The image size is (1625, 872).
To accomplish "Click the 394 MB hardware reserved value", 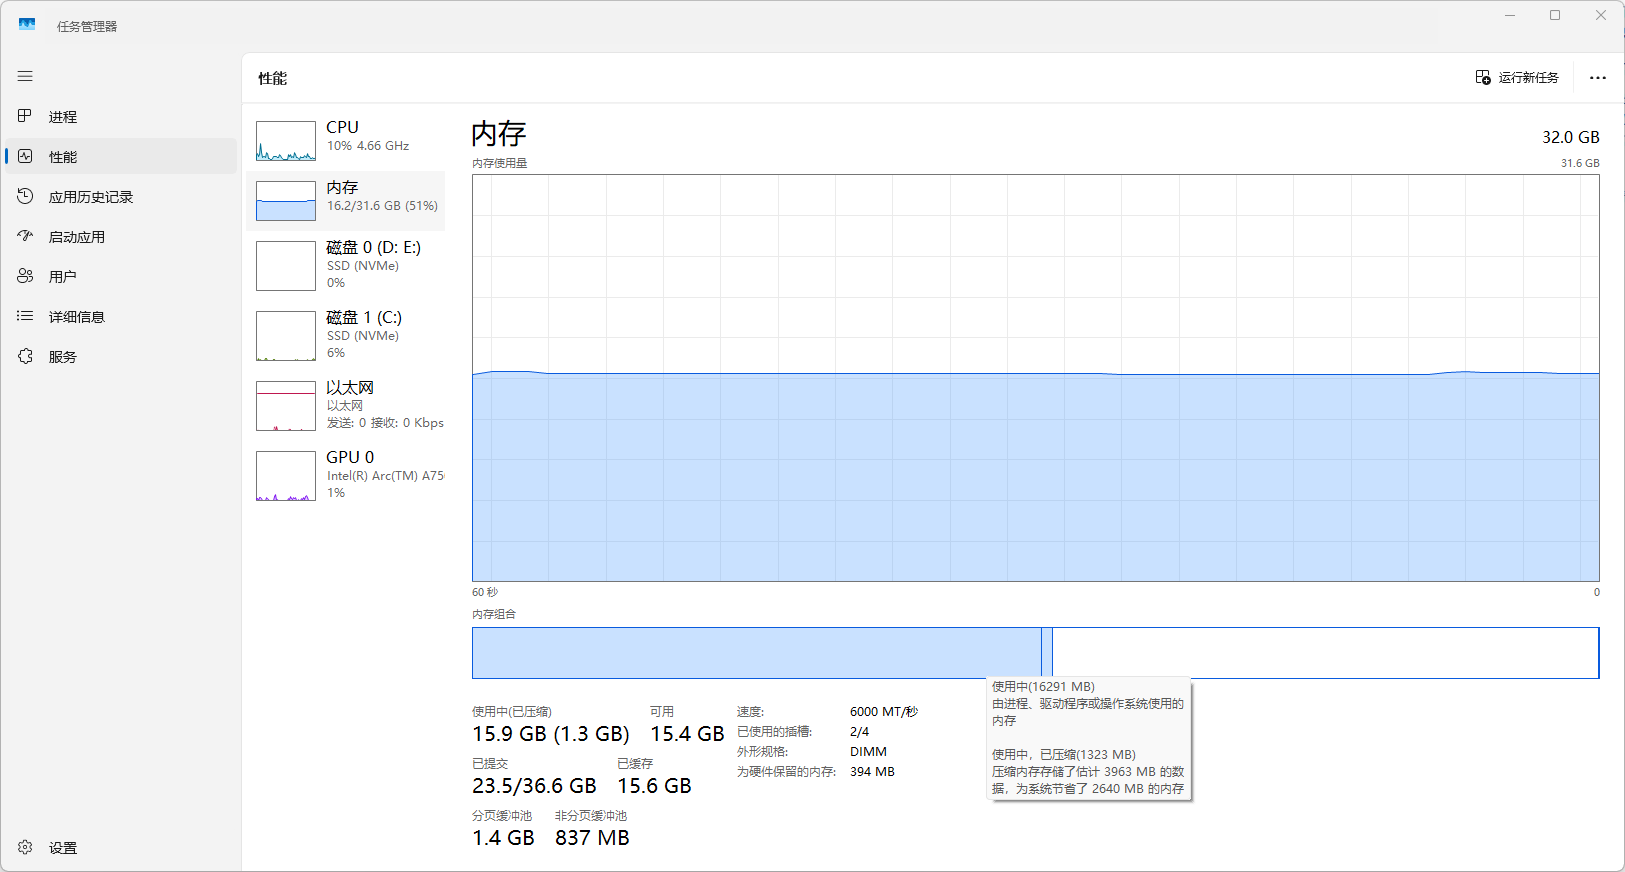I will (872, 772).
